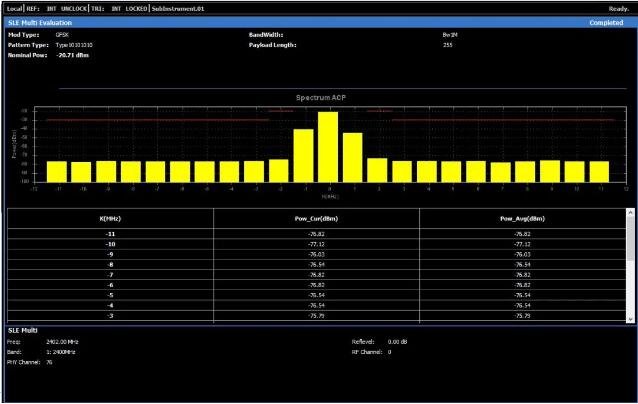638x404 pixels.
Task: Click the RF Channel value field
Action: (390, 352)
